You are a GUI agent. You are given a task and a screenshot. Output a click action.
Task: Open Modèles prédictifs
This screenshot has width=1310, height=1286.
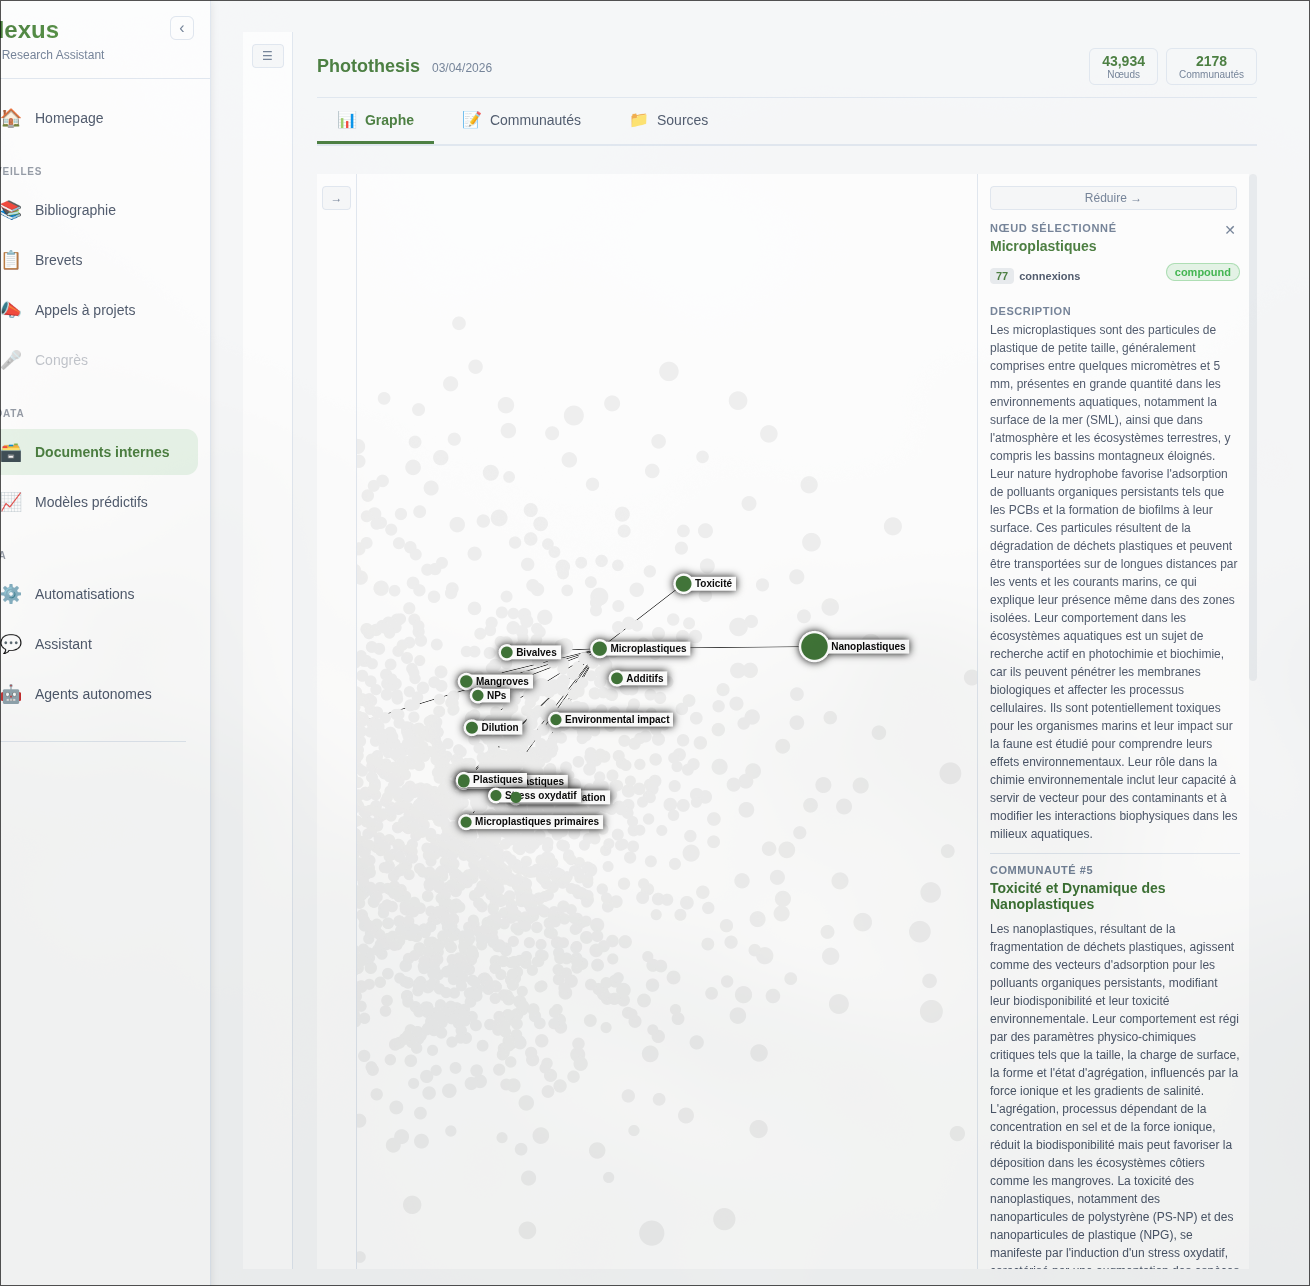pos(91,502)
